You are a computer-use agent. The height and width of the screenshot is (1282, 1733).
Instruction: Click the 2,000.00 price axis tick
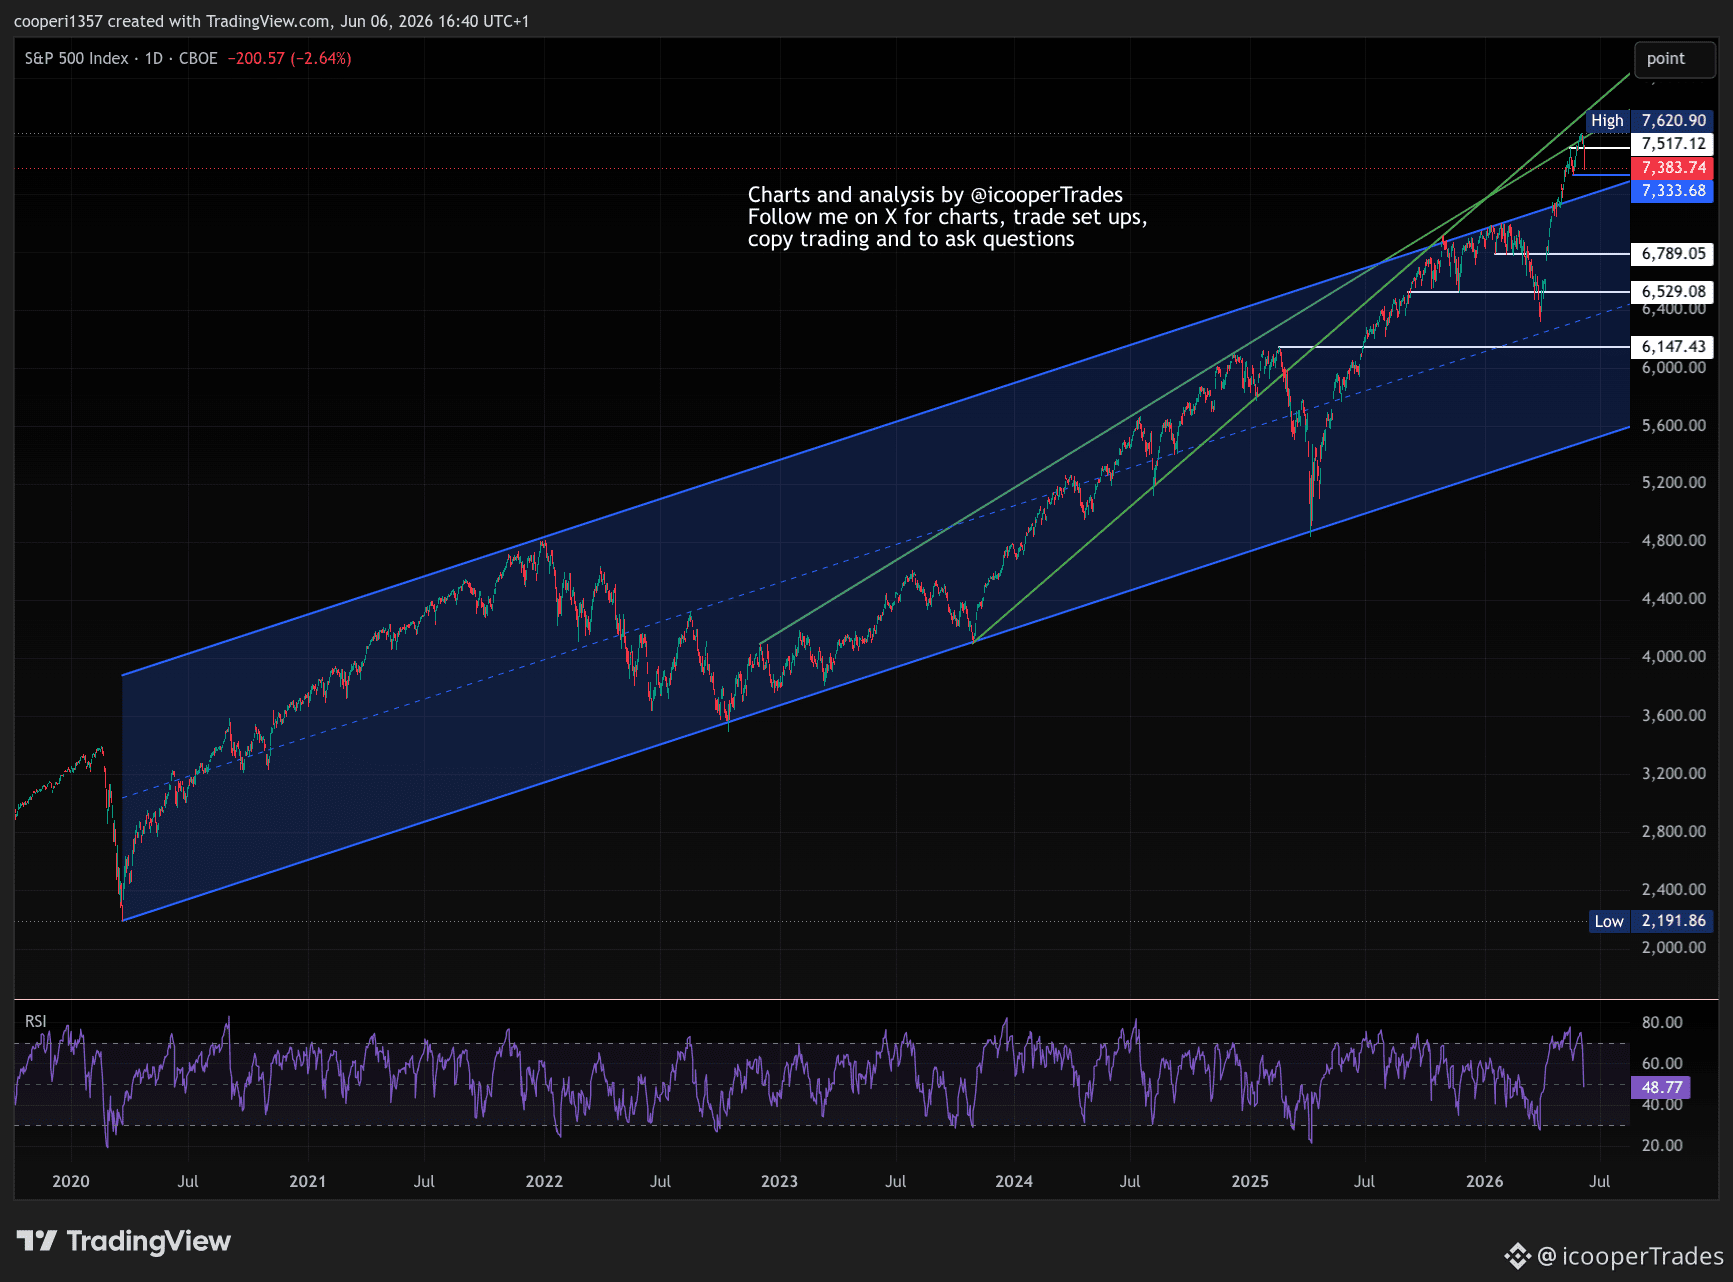(1674, 948)
